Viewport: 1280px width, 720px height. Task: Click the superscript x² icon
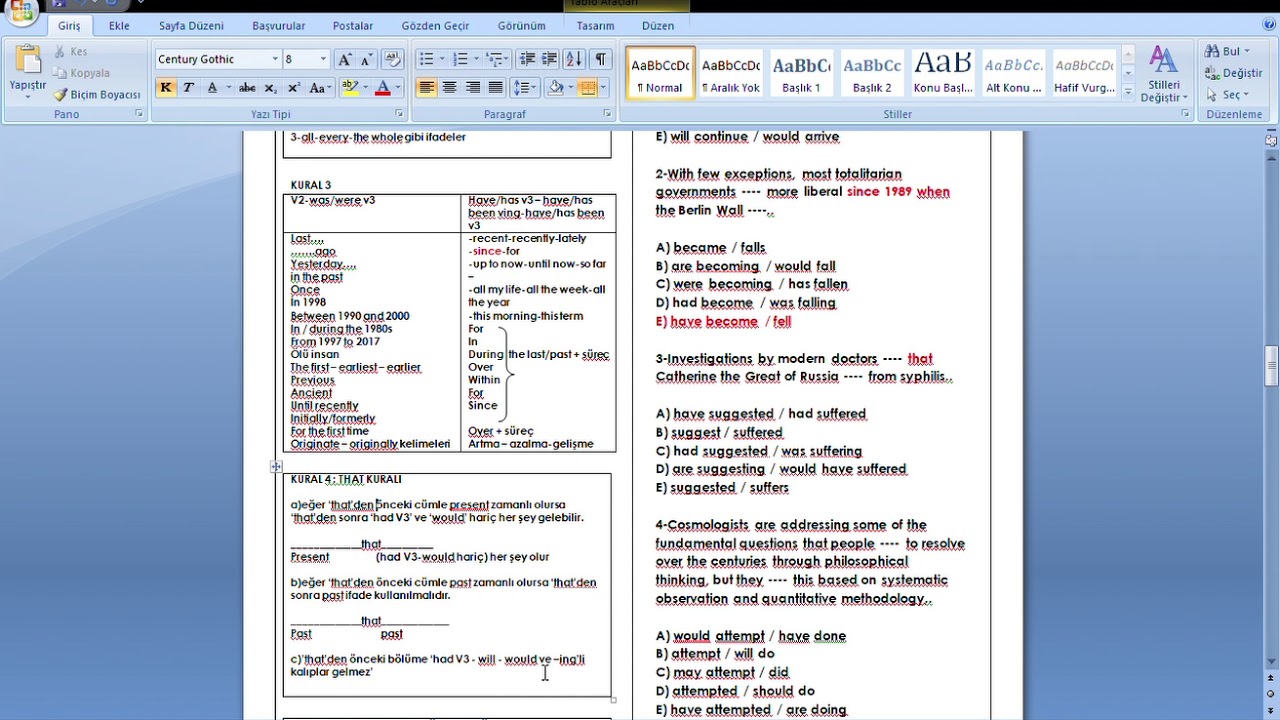(293, 88)
